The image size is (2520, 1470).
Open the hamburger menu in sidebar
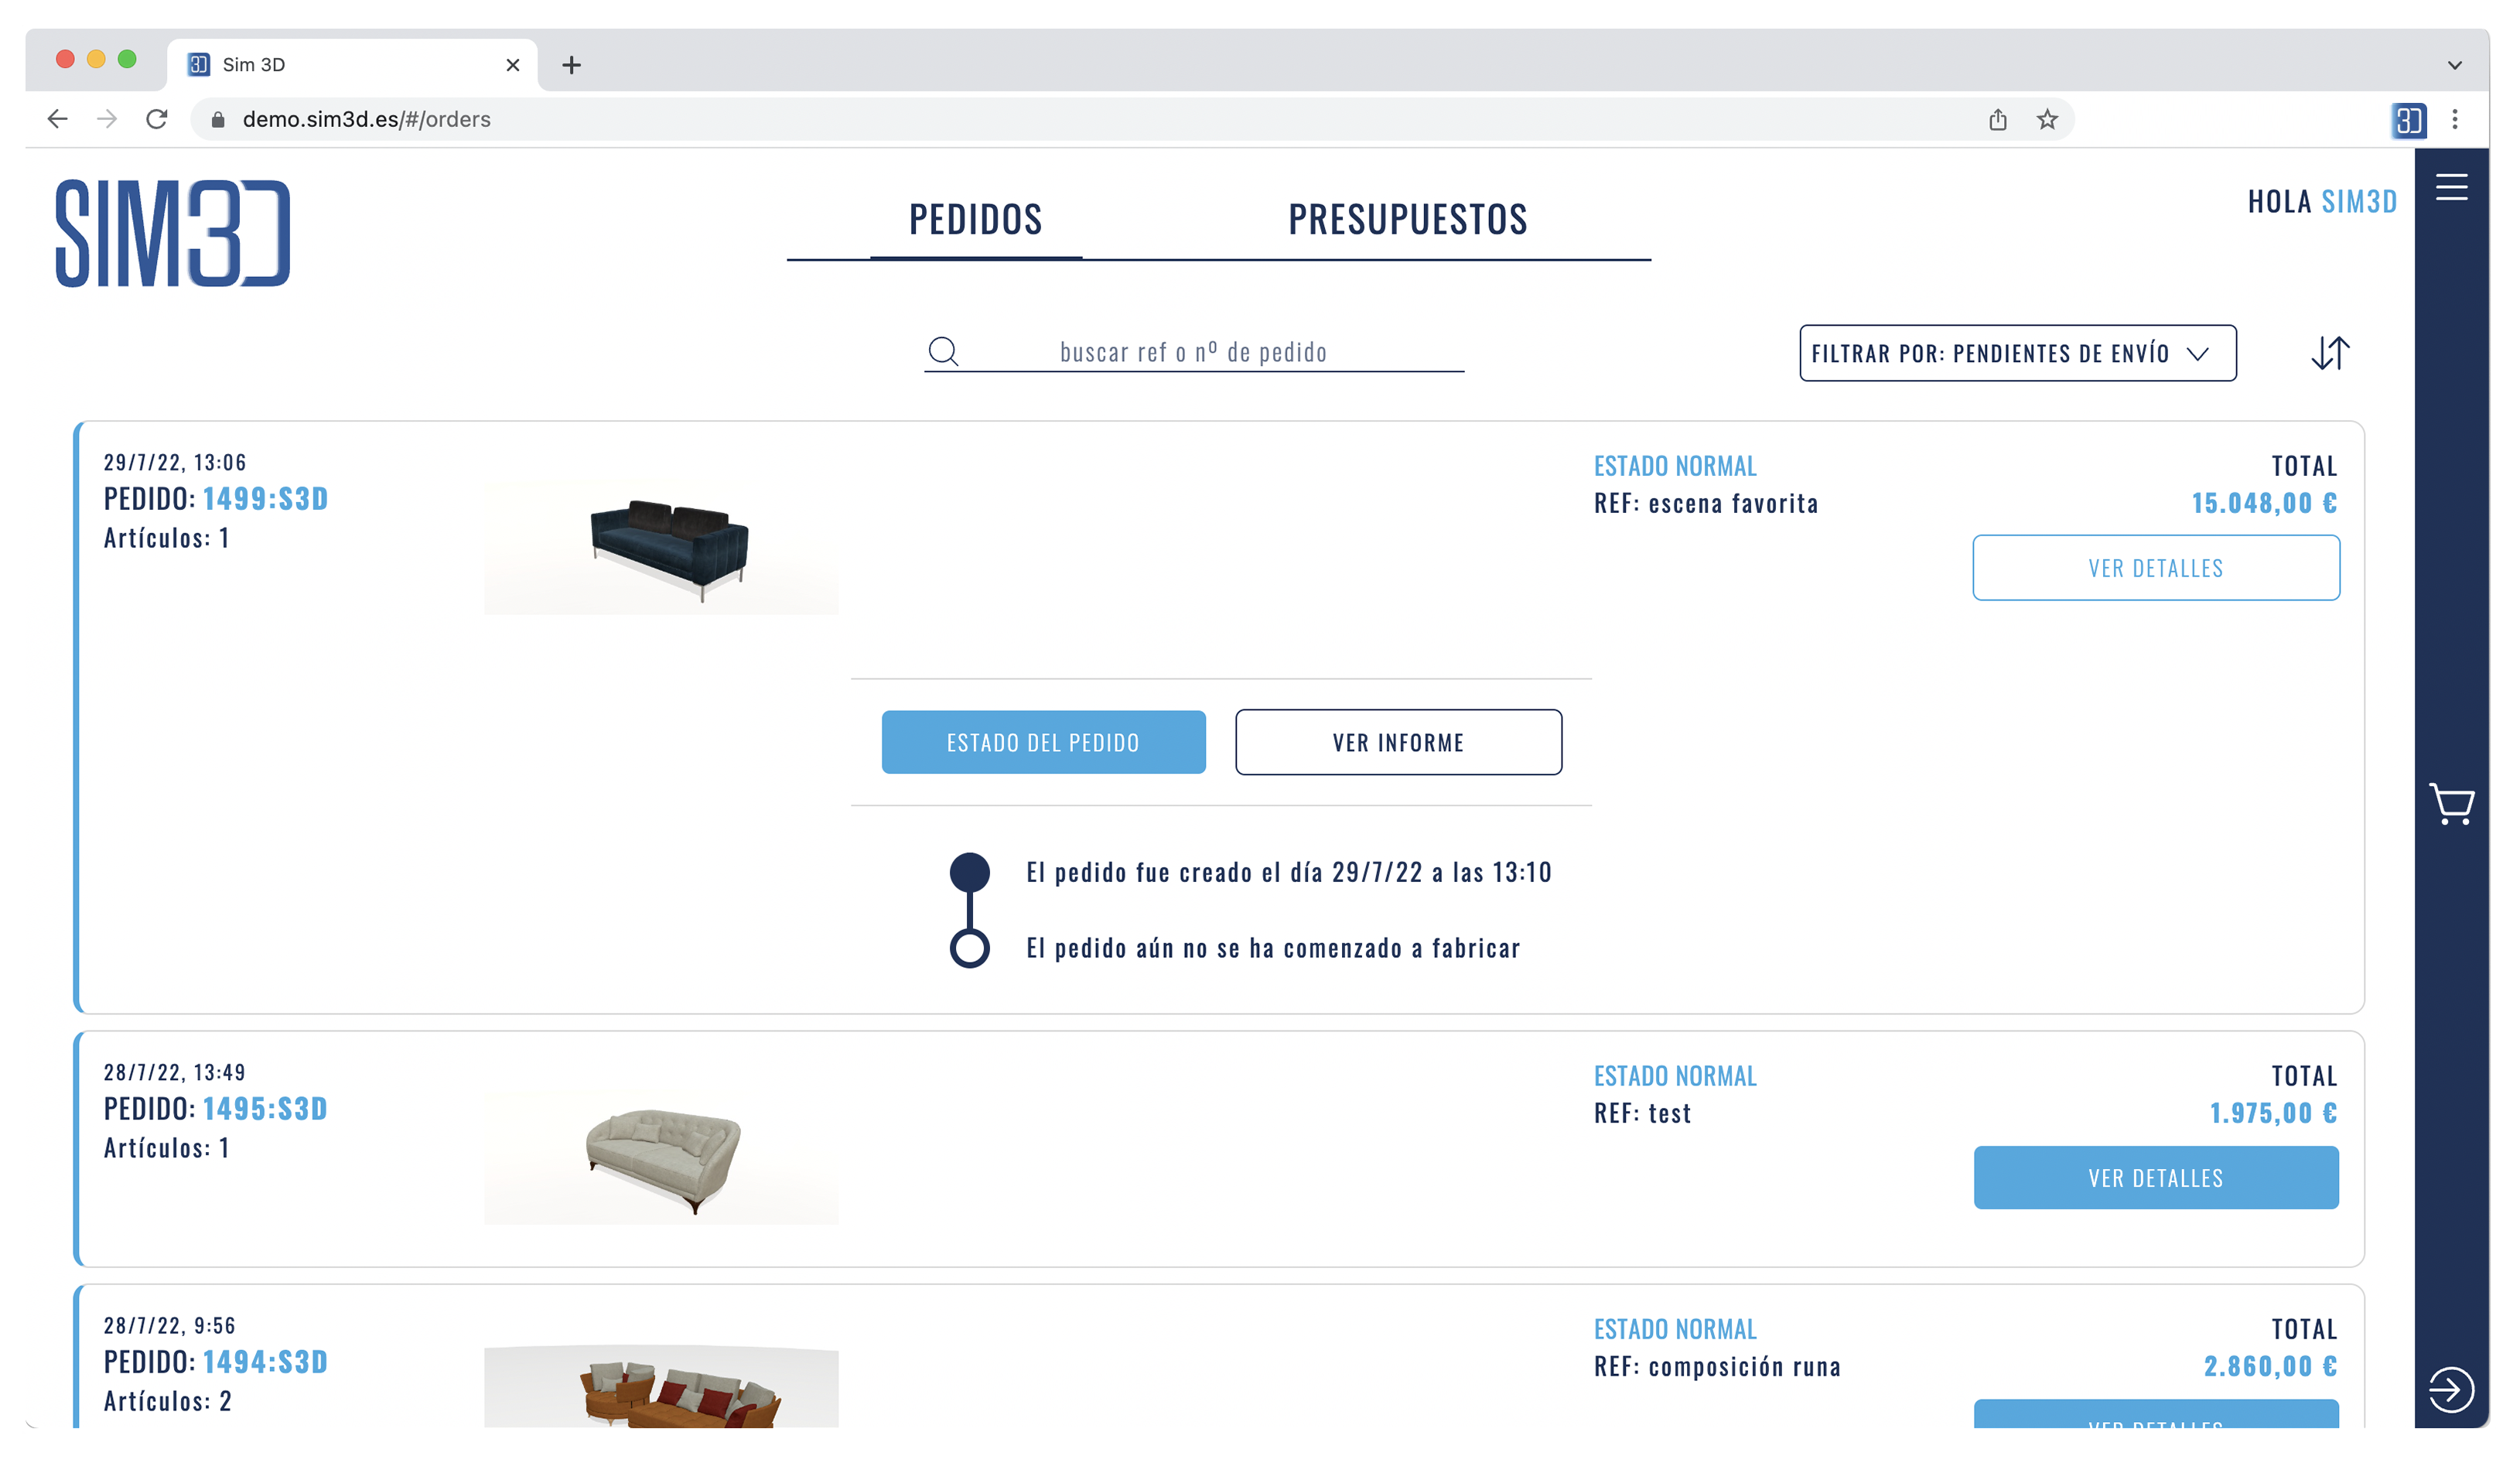(x=2451, y=187)
